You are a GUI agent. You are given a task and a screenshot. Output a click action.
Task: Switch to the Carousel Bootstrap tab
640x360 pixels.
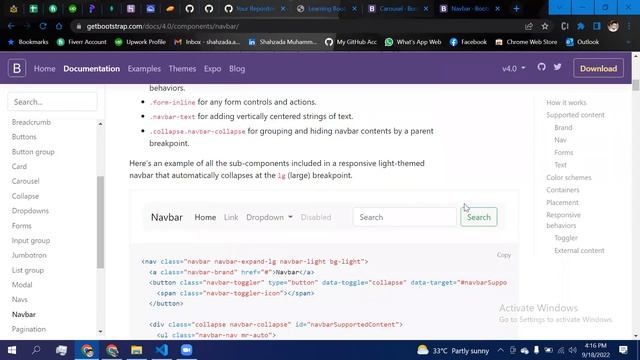pyautogui.click(x=397, y=9)
